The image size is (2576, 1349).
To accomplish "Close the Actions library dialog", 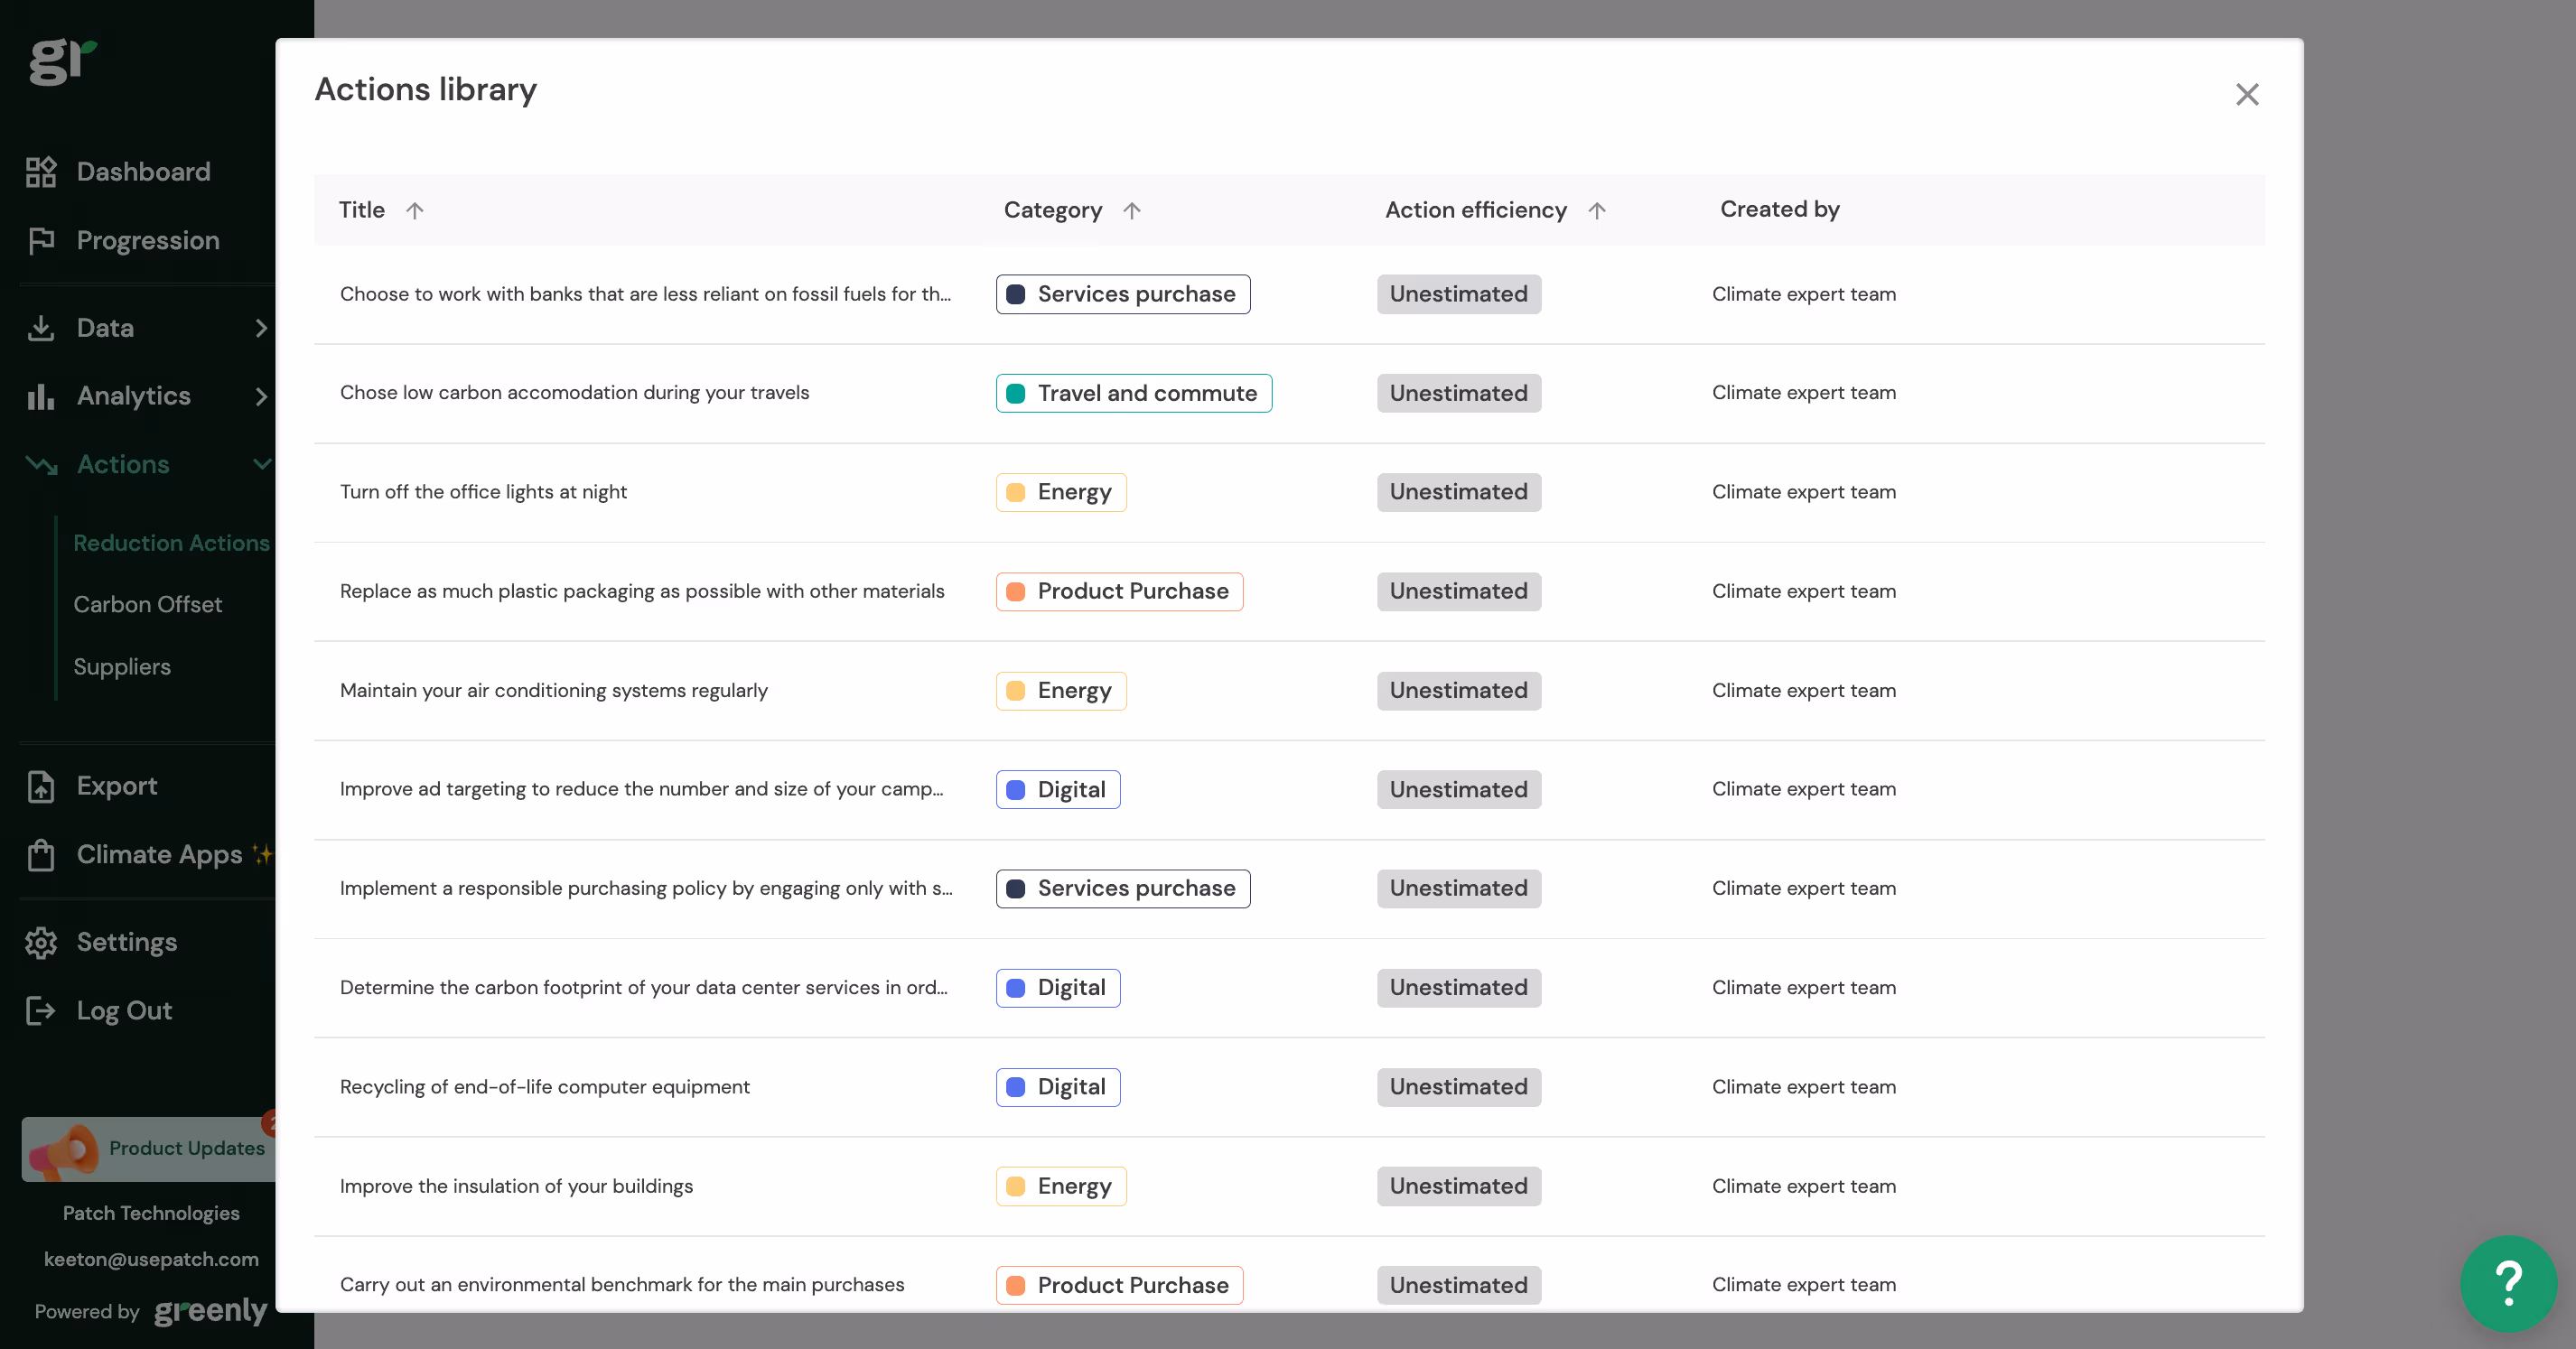I will [x=2247, y=94].
